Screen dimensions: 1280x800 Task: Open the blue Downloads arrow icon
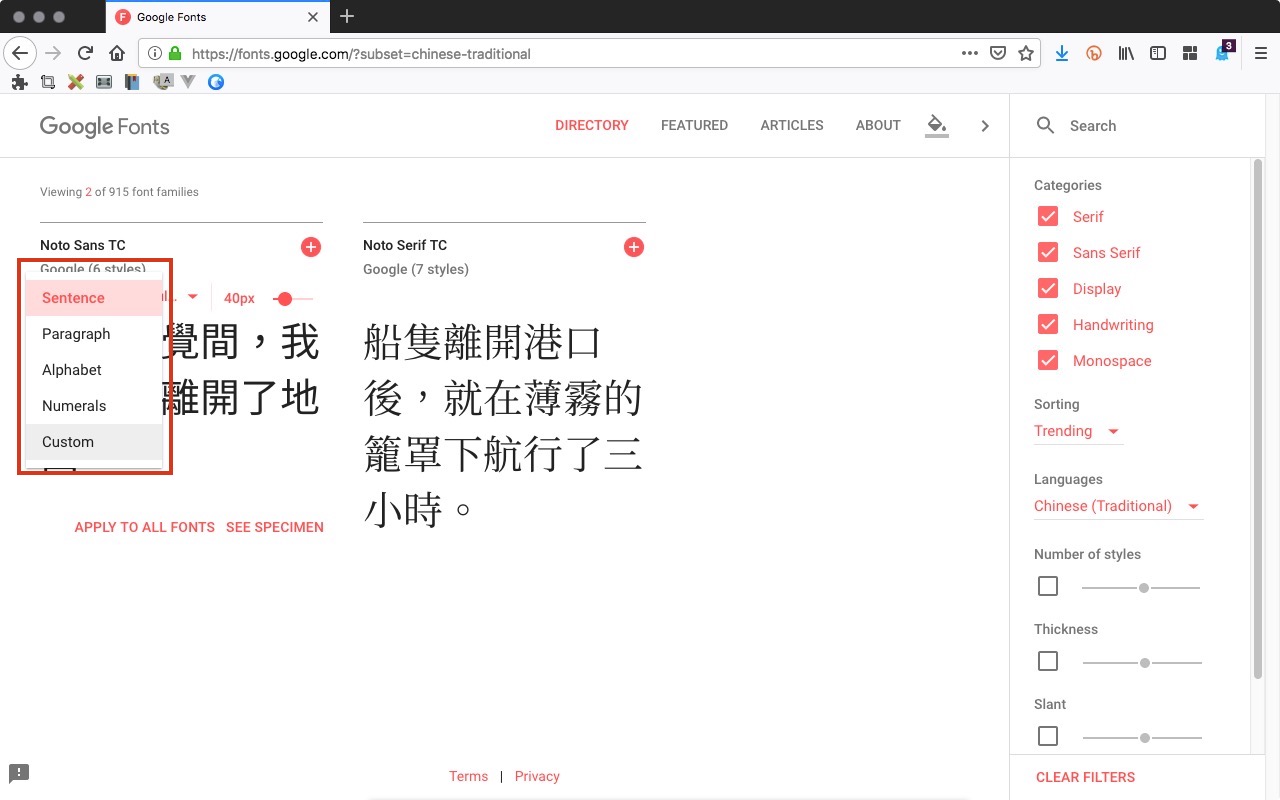tap(1062, 53)
